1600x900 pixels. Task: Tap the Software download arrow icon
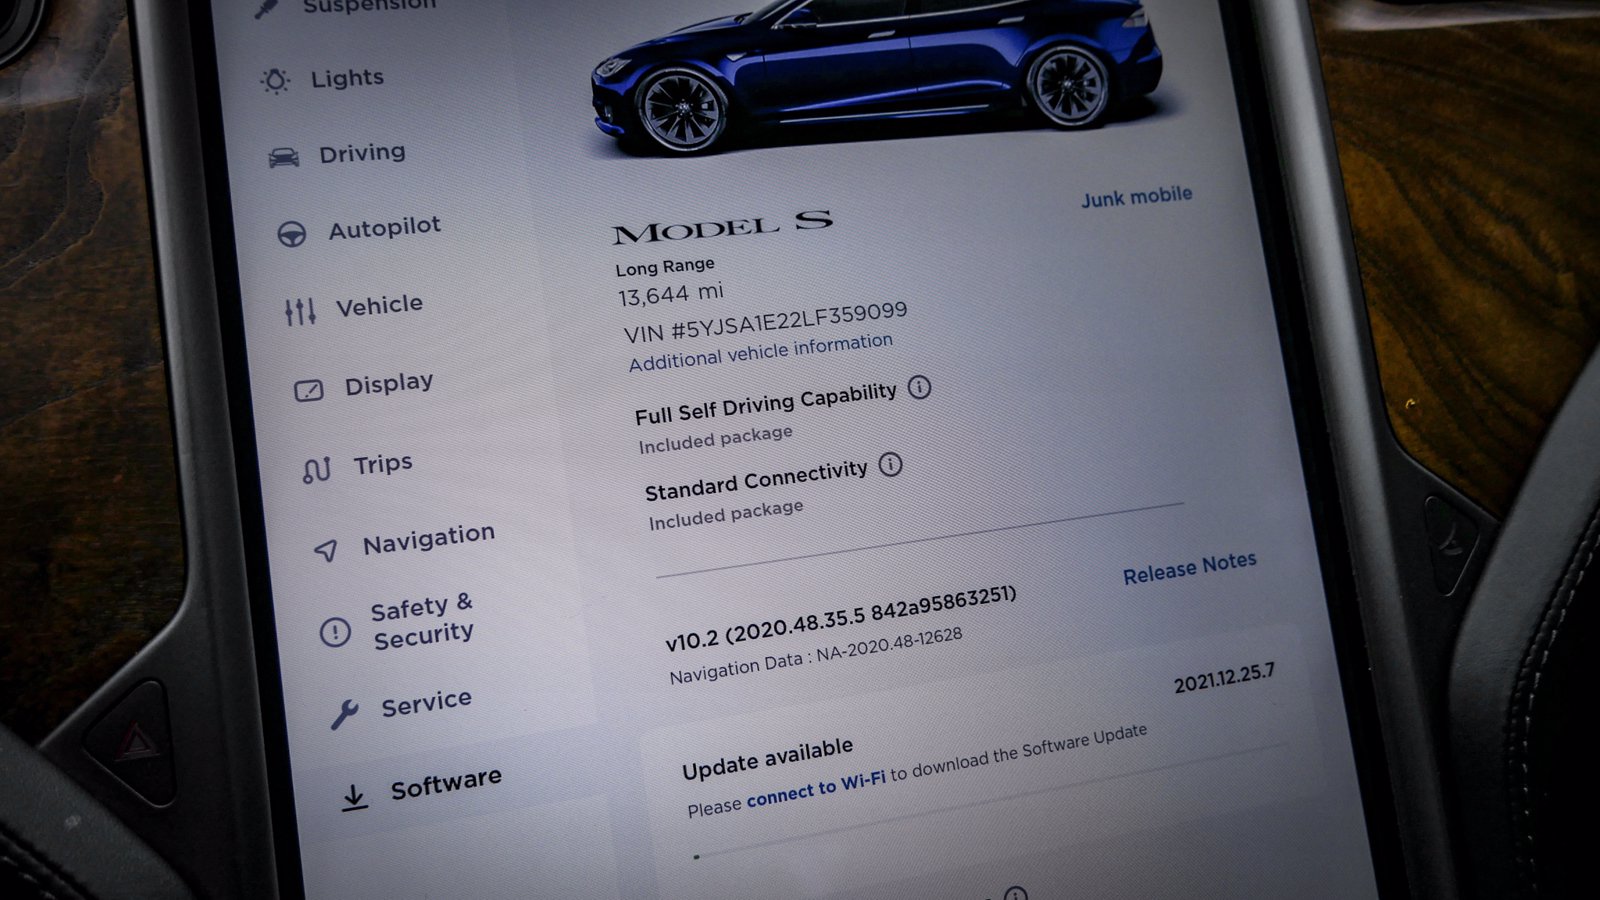pyautogui.click(x=353, y=796)
